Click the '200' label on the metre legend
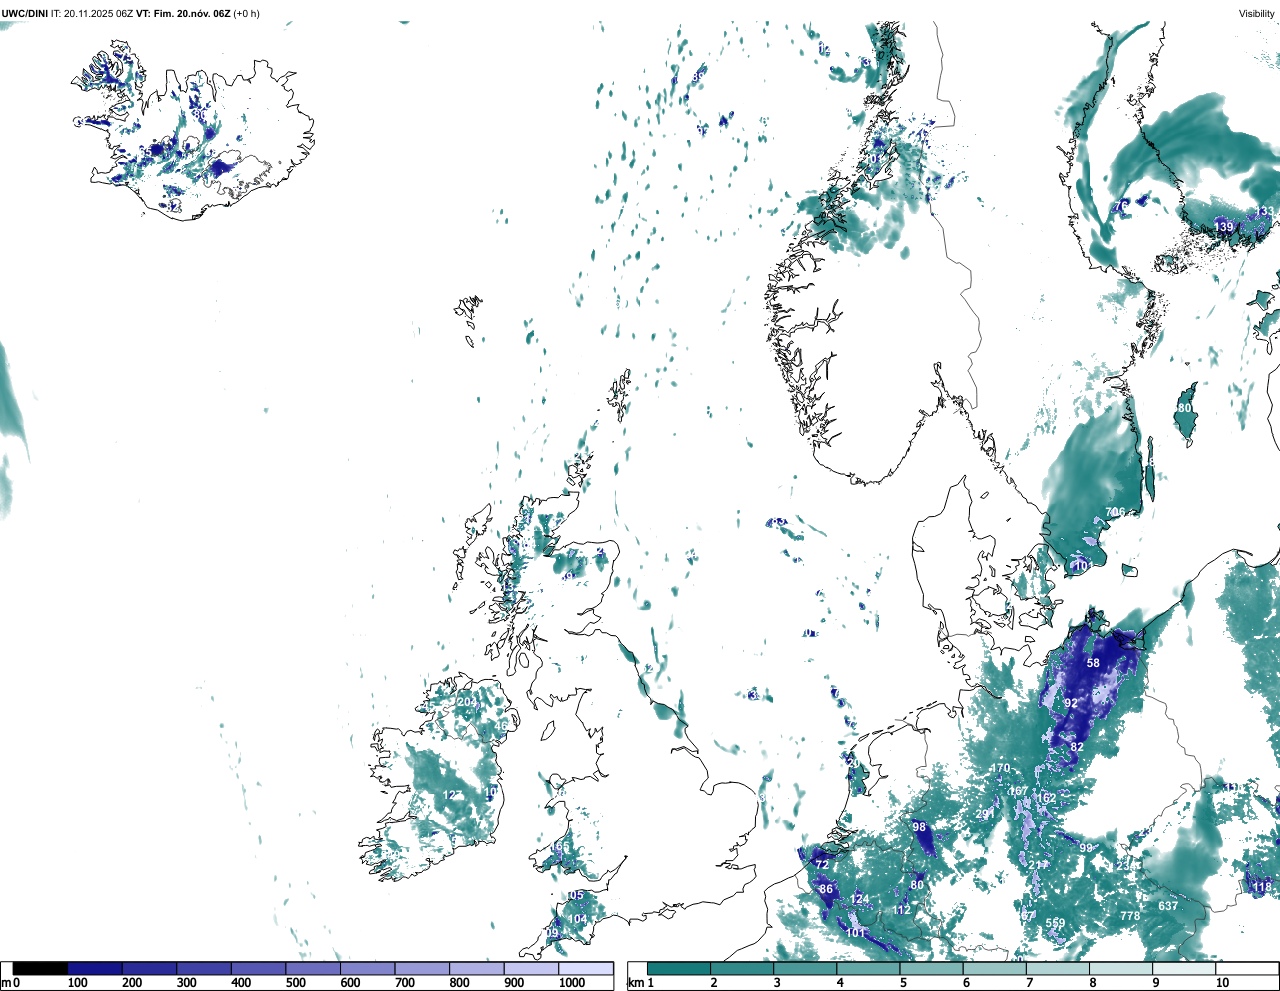 pos(132,983)
